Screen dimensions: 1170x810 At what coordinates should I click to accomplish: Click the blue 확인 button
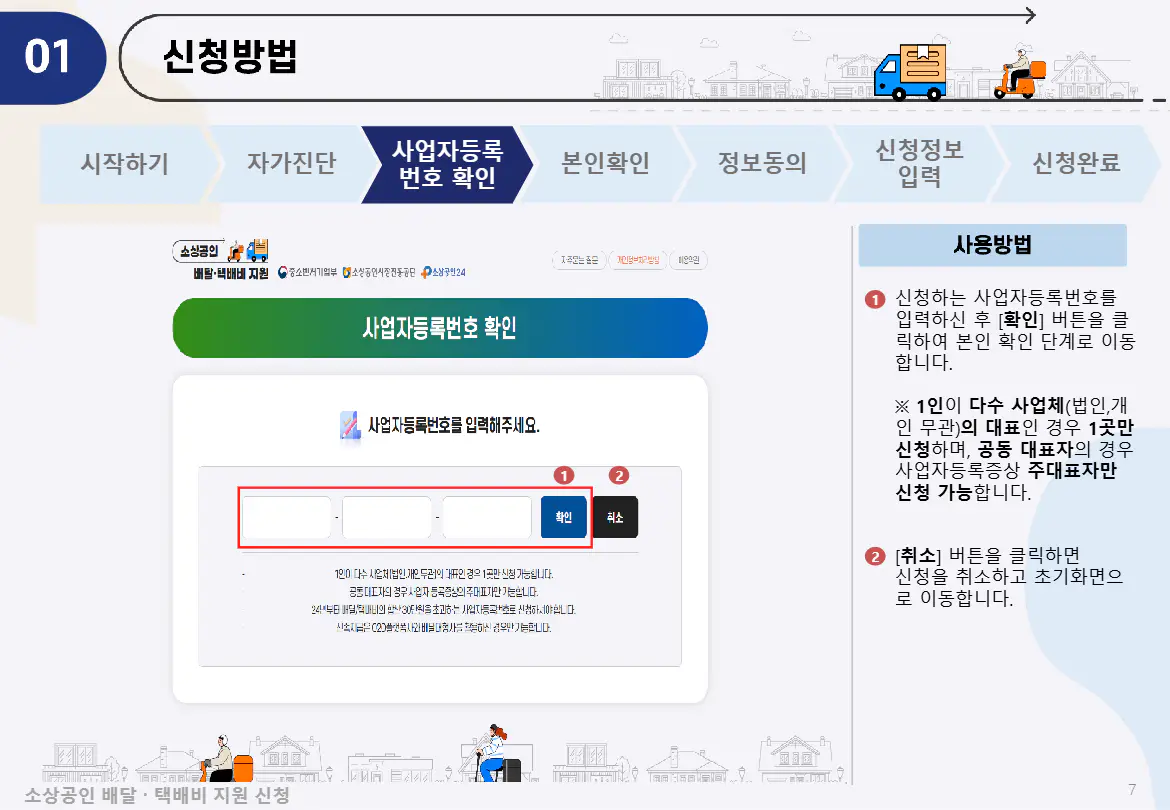pos(563,517)
